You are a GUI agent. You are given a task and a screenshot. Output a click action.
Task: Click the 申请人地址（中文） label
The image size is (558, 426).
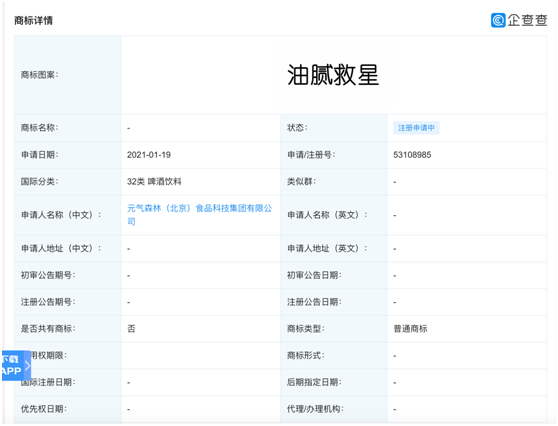tap(61, 248)
